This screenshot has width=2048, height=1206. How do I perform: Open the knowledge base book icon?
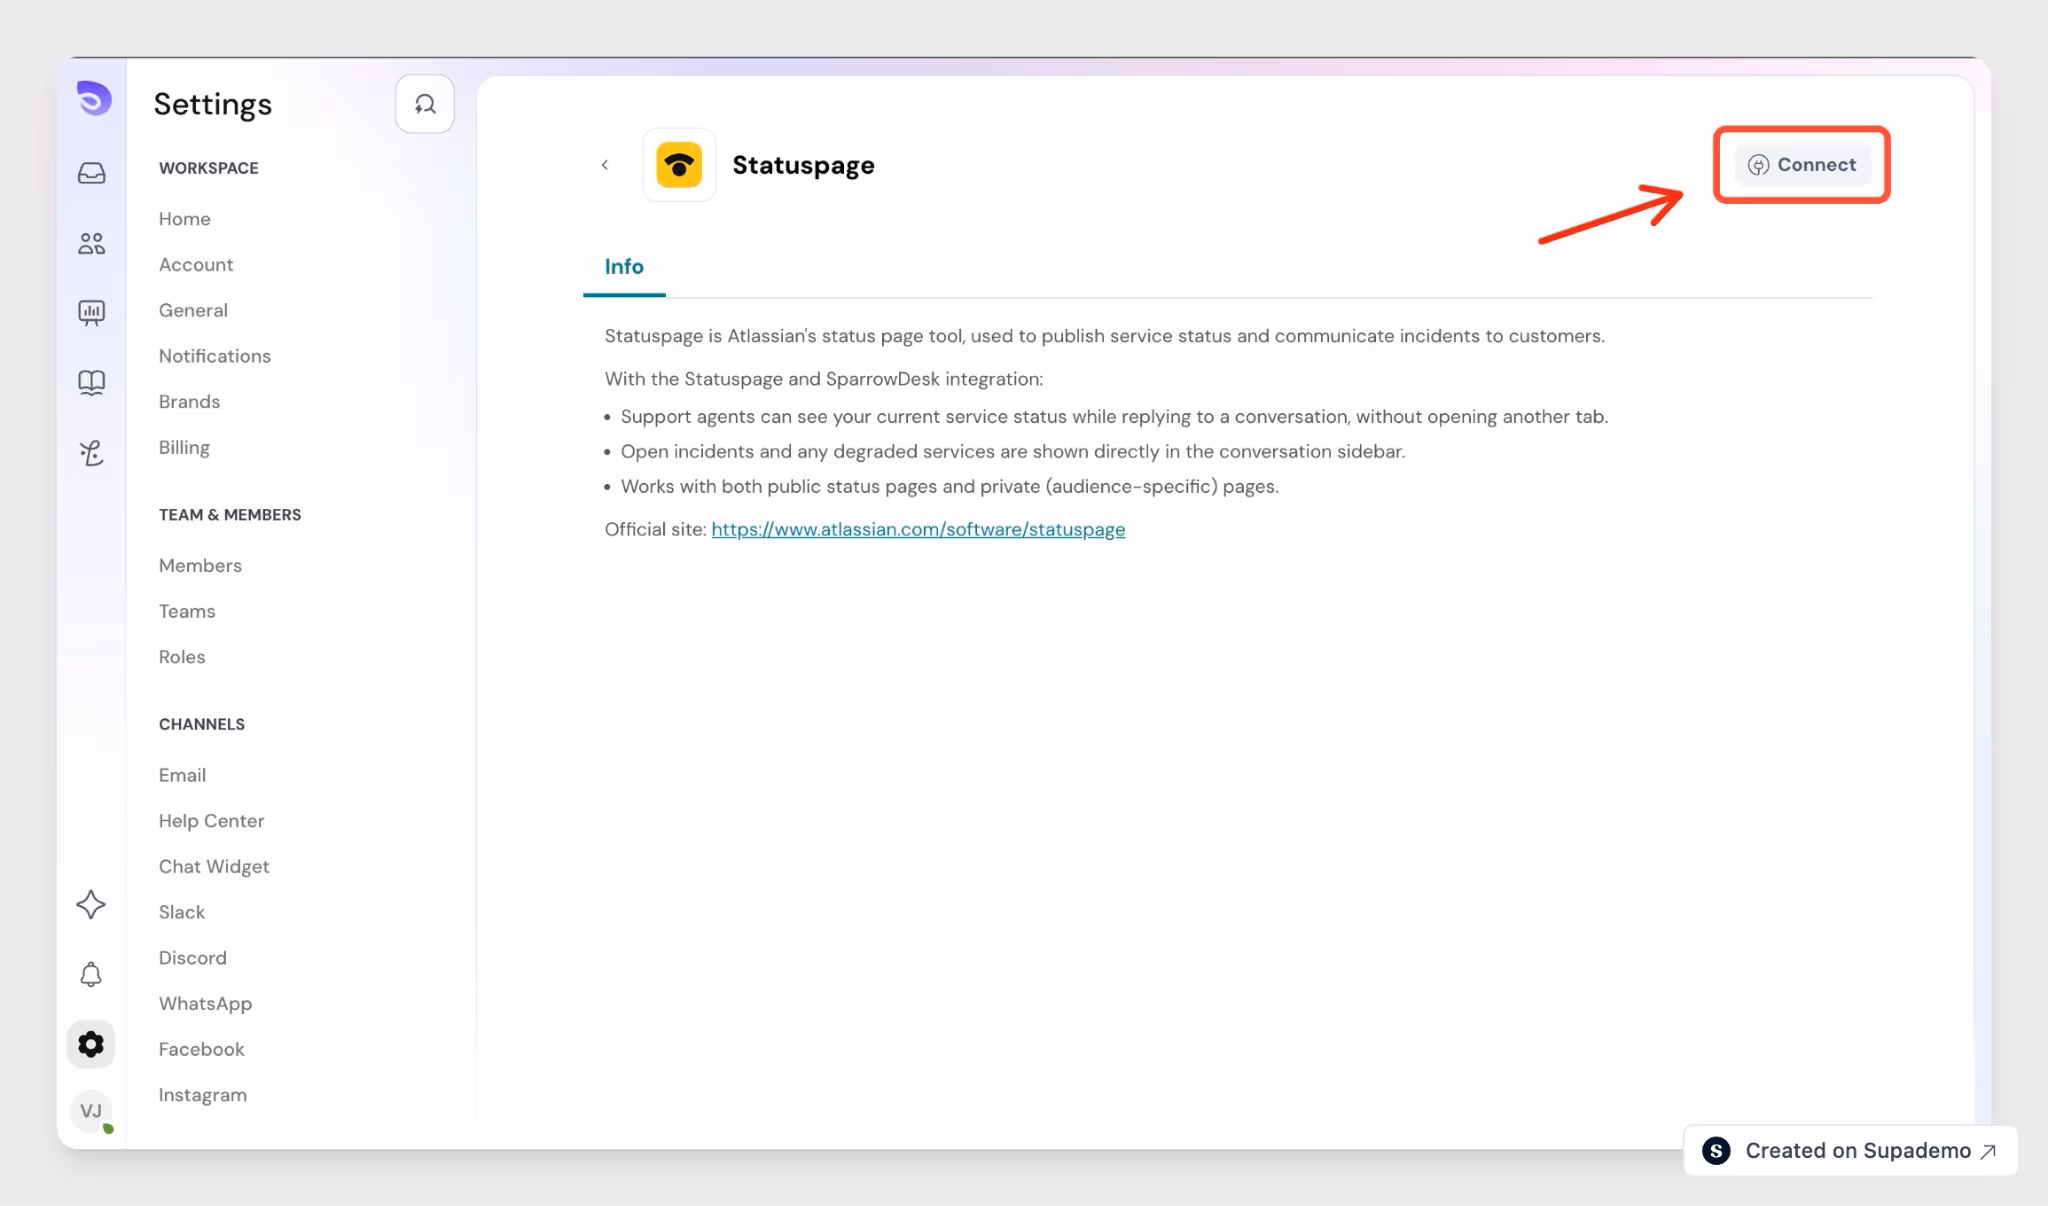point(92,383)
